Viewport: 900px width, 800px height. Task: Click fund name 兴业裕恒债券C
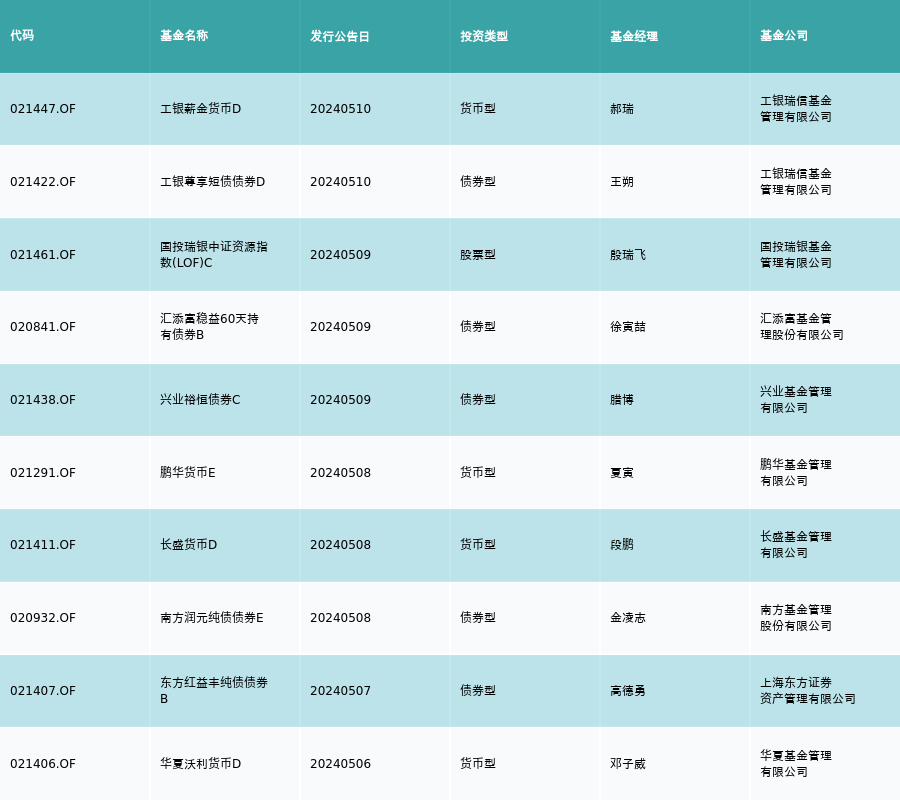point(200,399)
